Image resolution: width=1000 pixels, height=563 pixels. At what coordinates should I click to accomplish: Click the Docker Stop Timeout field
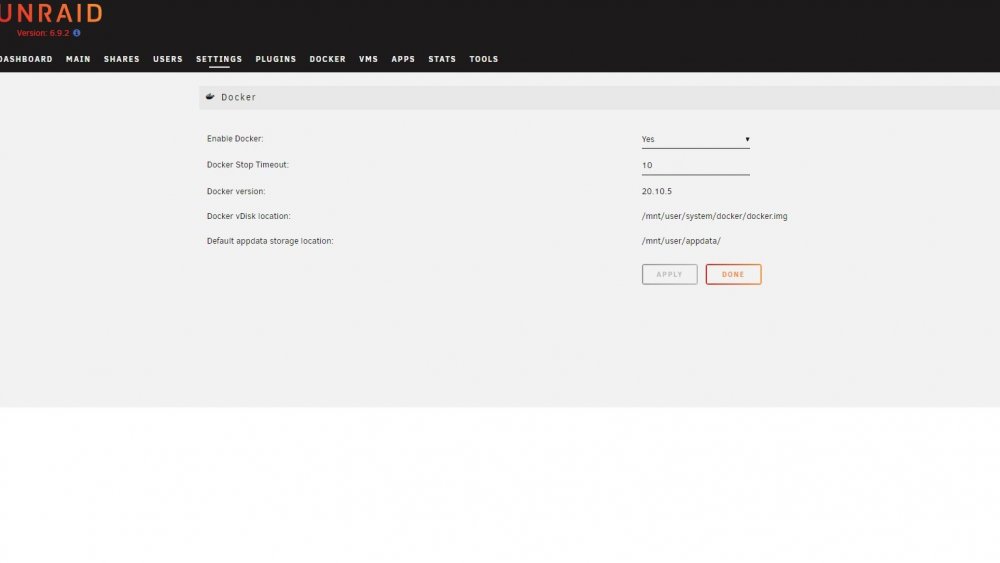(696, 166)
